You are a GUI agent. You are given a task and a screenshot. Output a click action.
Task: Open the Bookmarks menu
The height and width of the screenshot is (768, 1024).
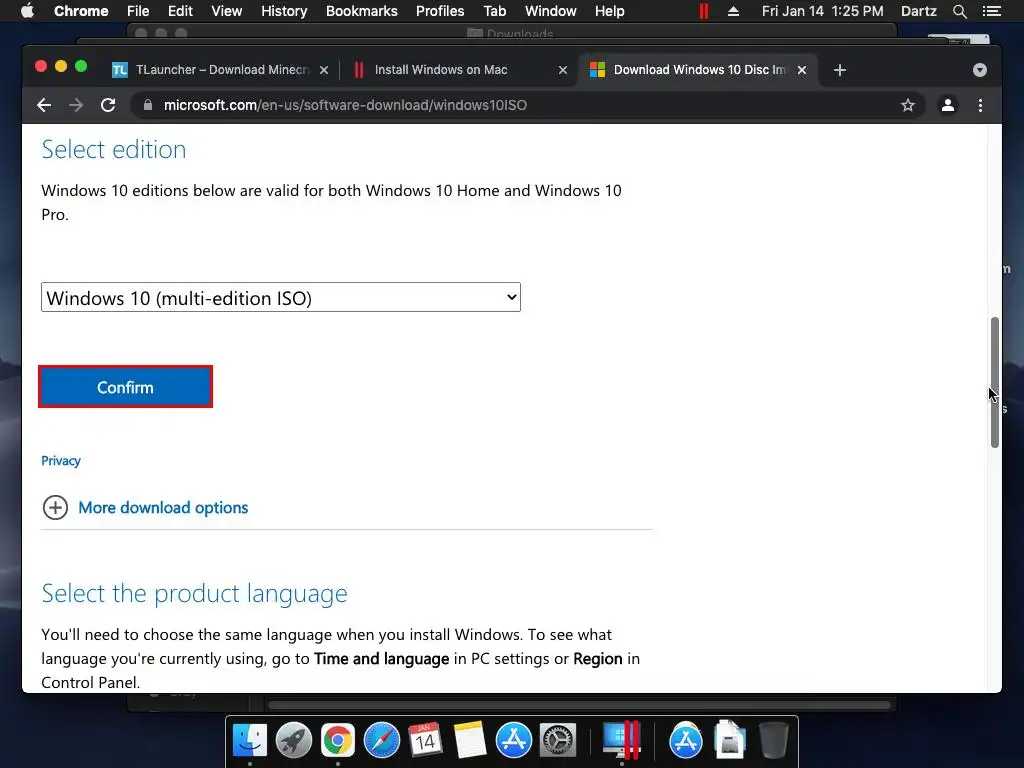362,11
